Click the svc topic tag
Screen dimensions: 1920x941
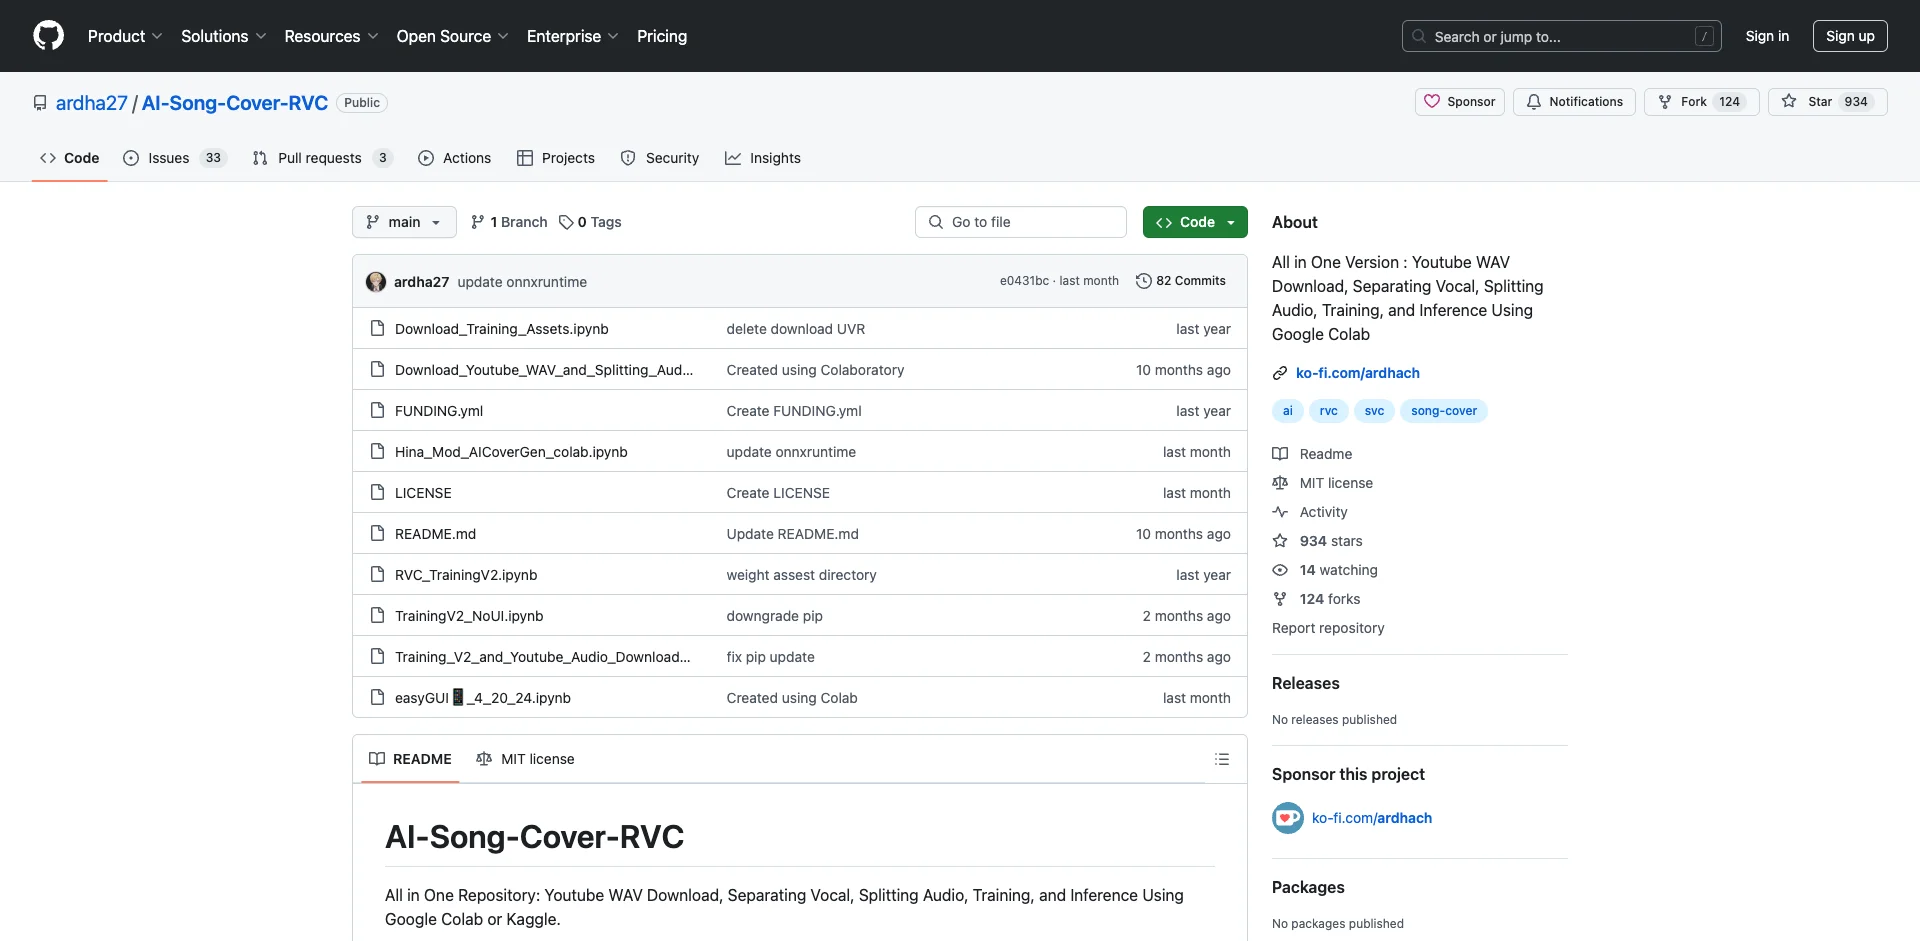click(1374, 411)
